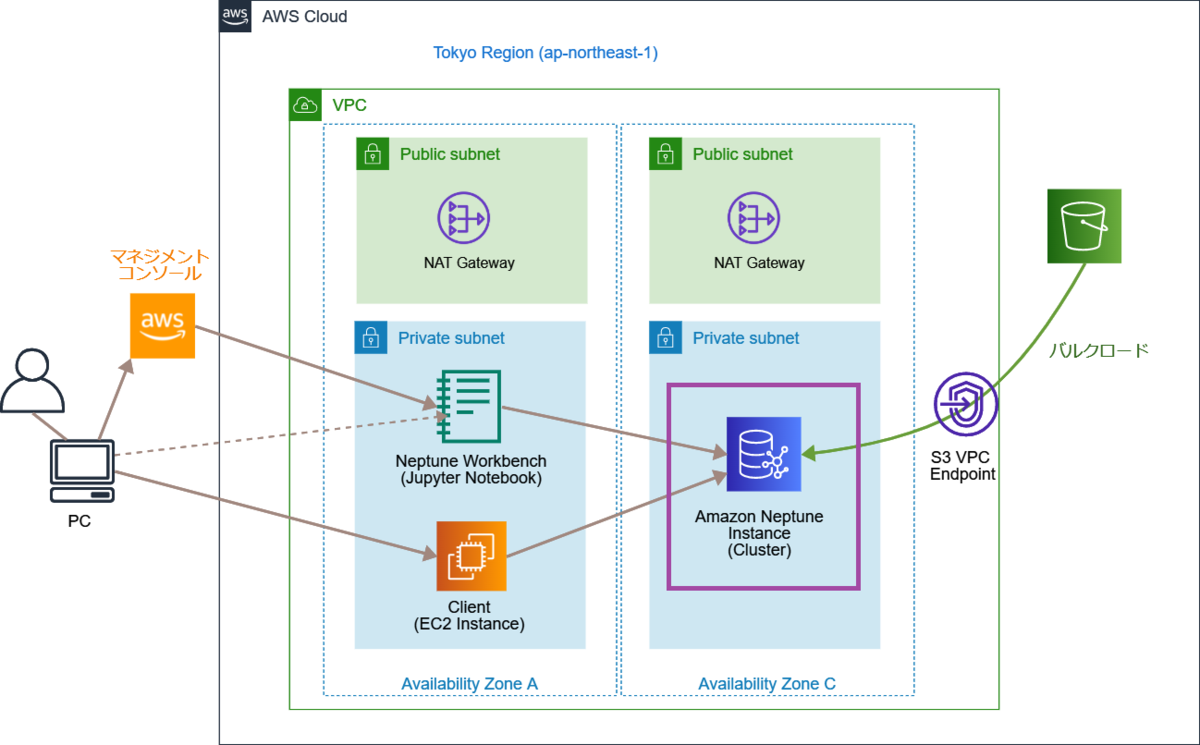Click Client (EC2 Instance) label

(x=469, y=615)
